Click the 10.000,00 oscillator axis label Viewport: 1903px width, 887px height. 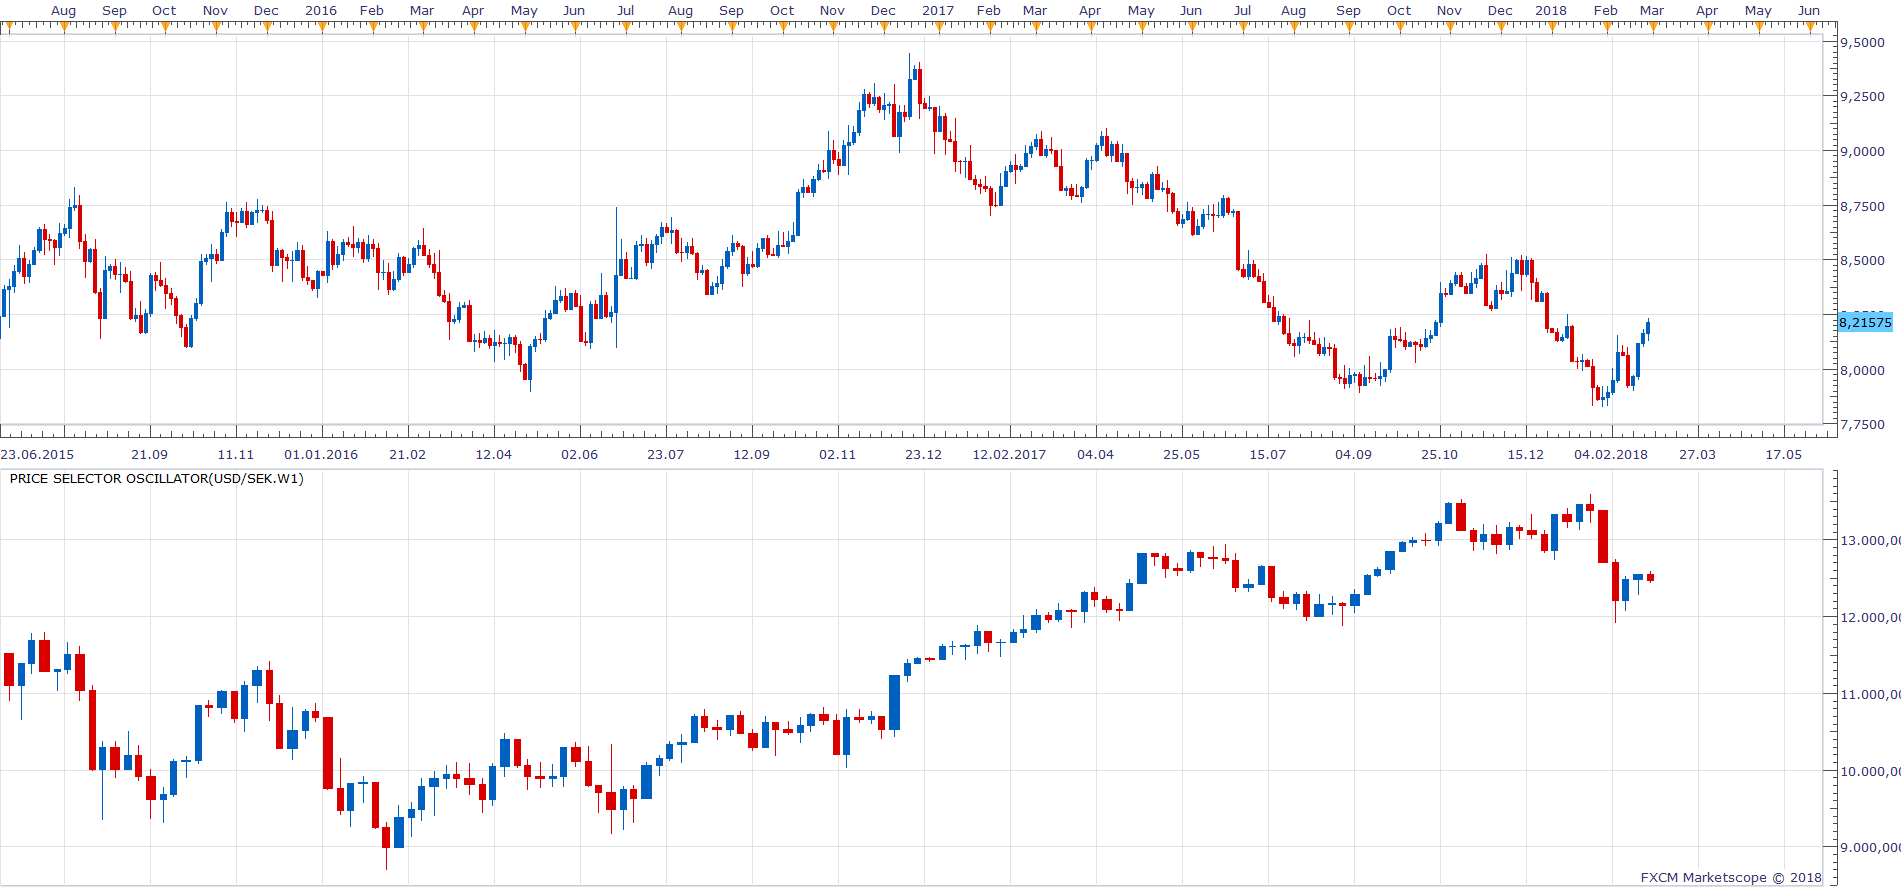click(1871, 772)
